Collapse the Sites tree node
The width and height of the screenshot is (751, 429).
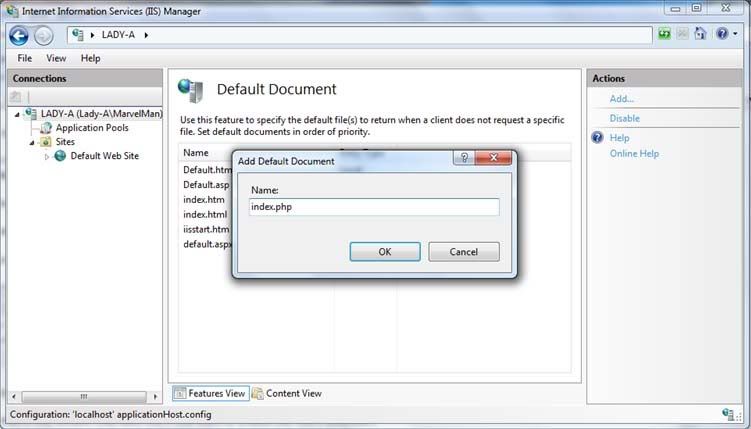32,143
